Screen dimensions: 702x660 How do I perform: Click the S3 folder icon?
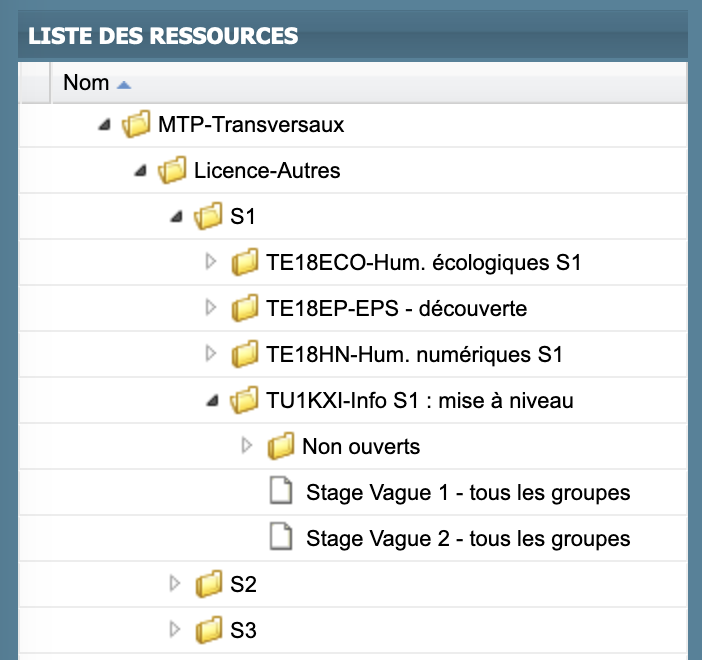coord(209,630)
